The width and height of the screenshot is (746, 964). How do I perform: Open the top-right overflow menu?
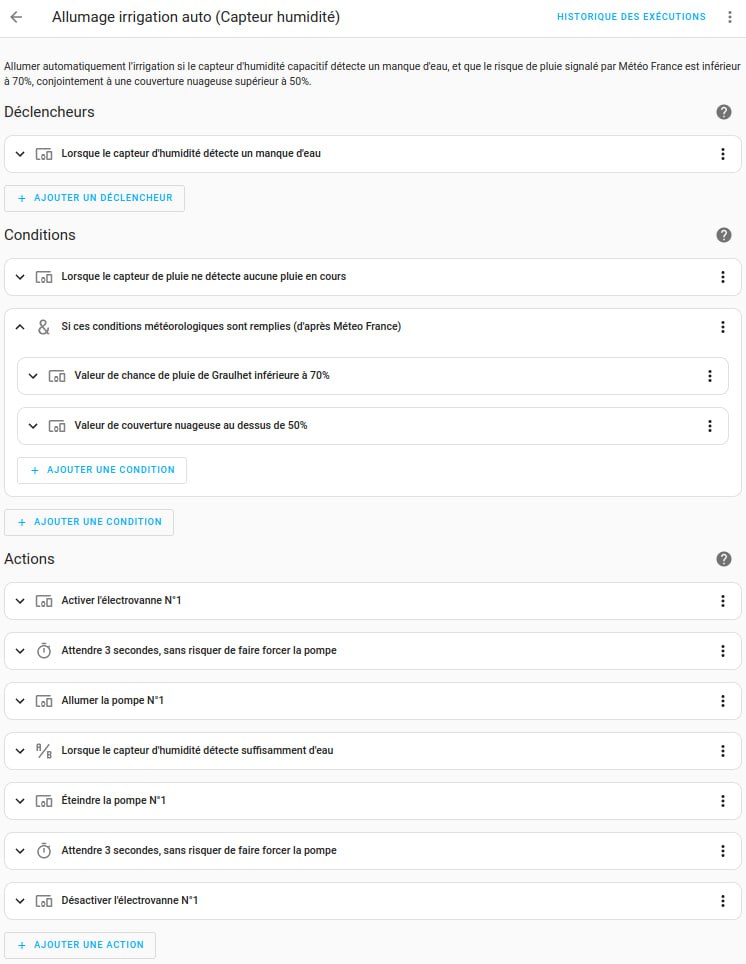[x=730, y=17]
